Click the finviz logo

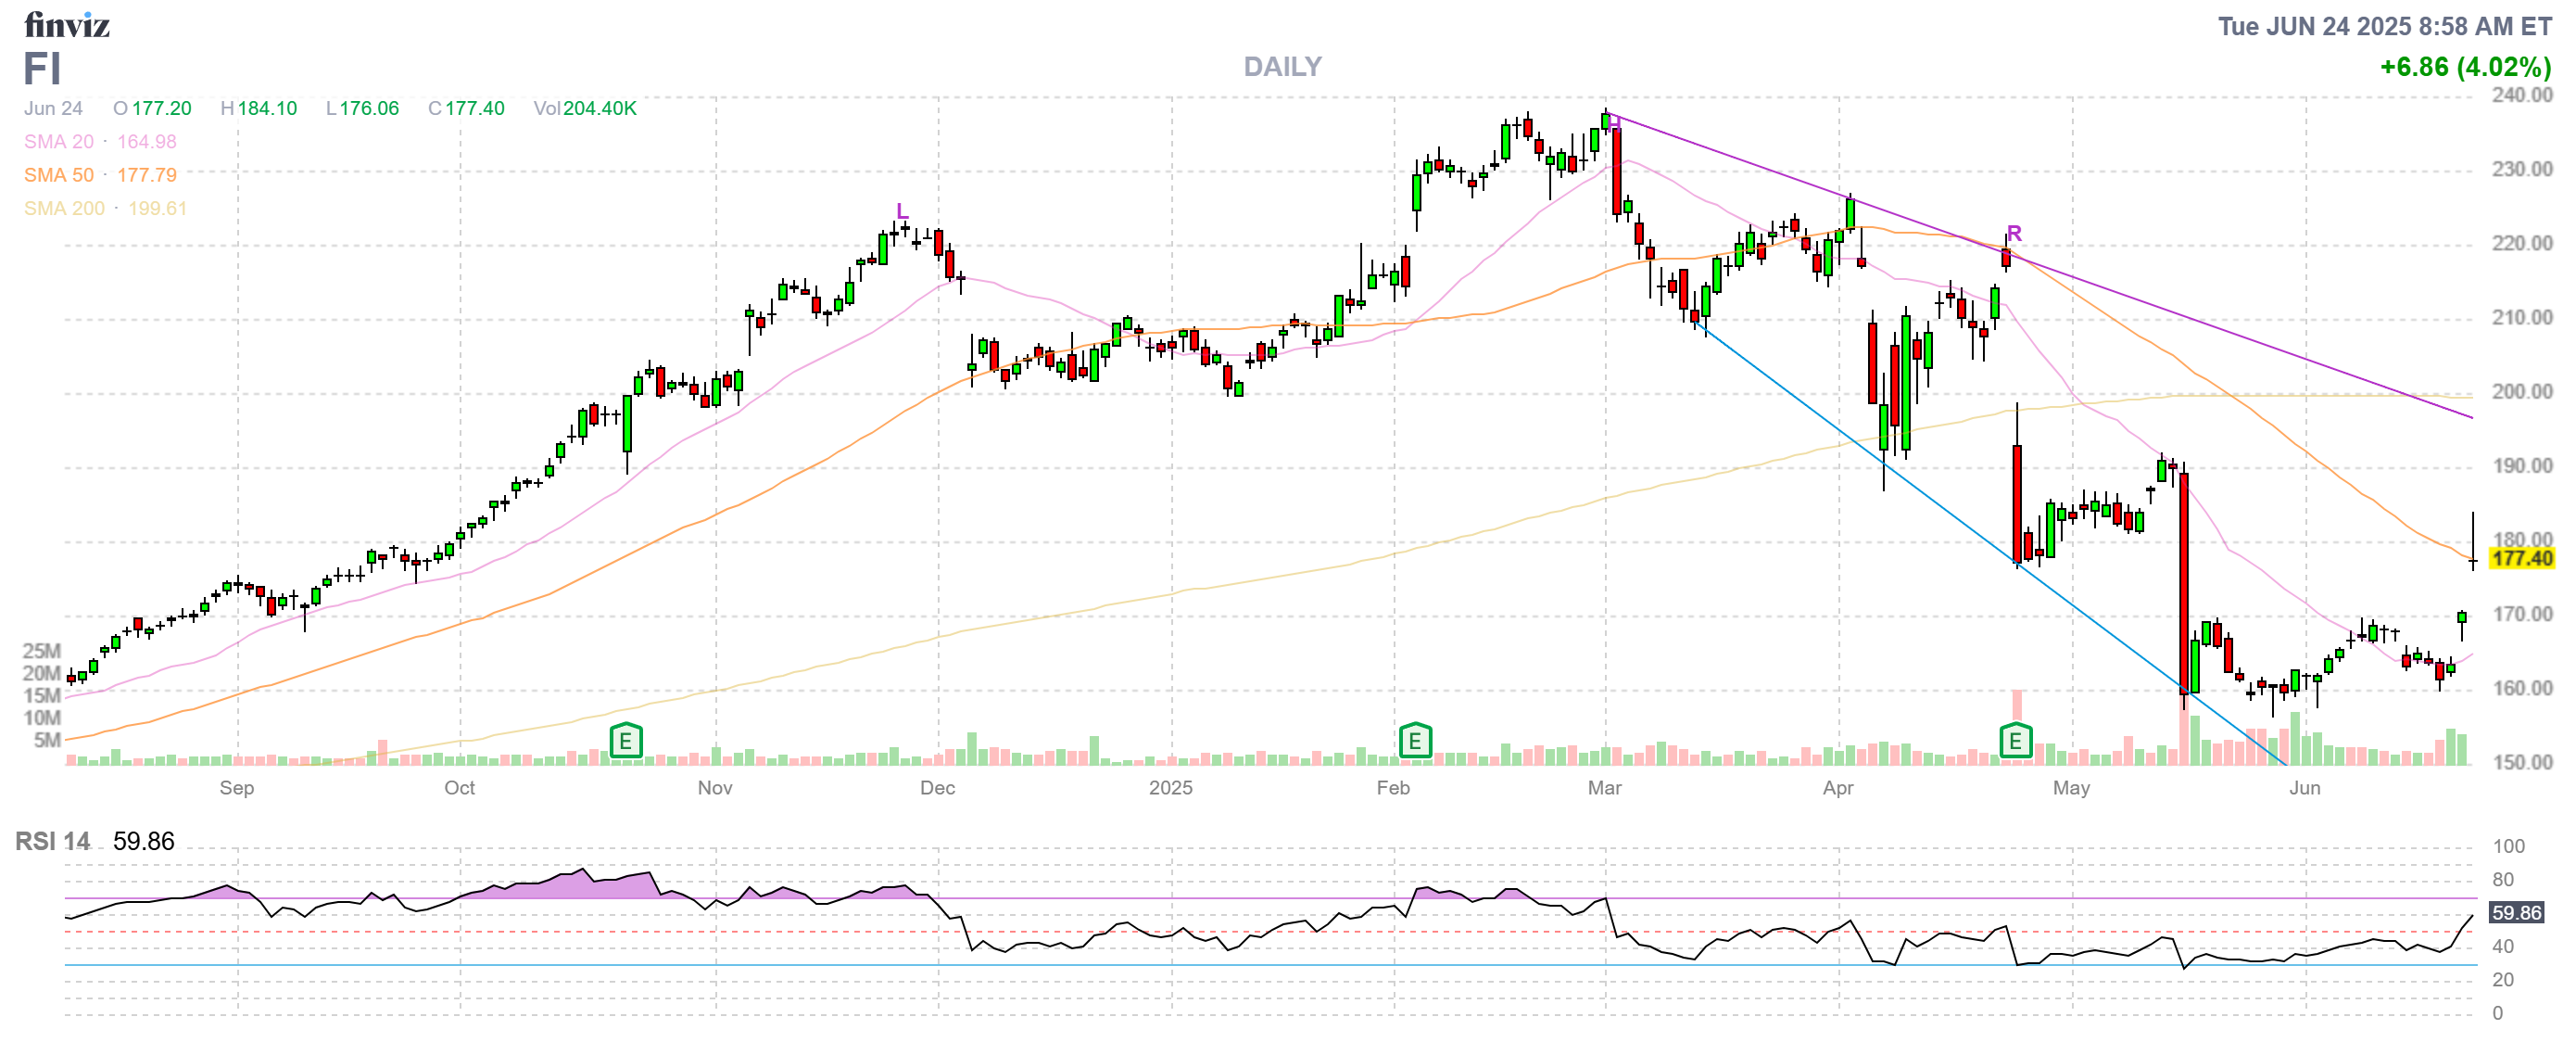coord(66,24)
